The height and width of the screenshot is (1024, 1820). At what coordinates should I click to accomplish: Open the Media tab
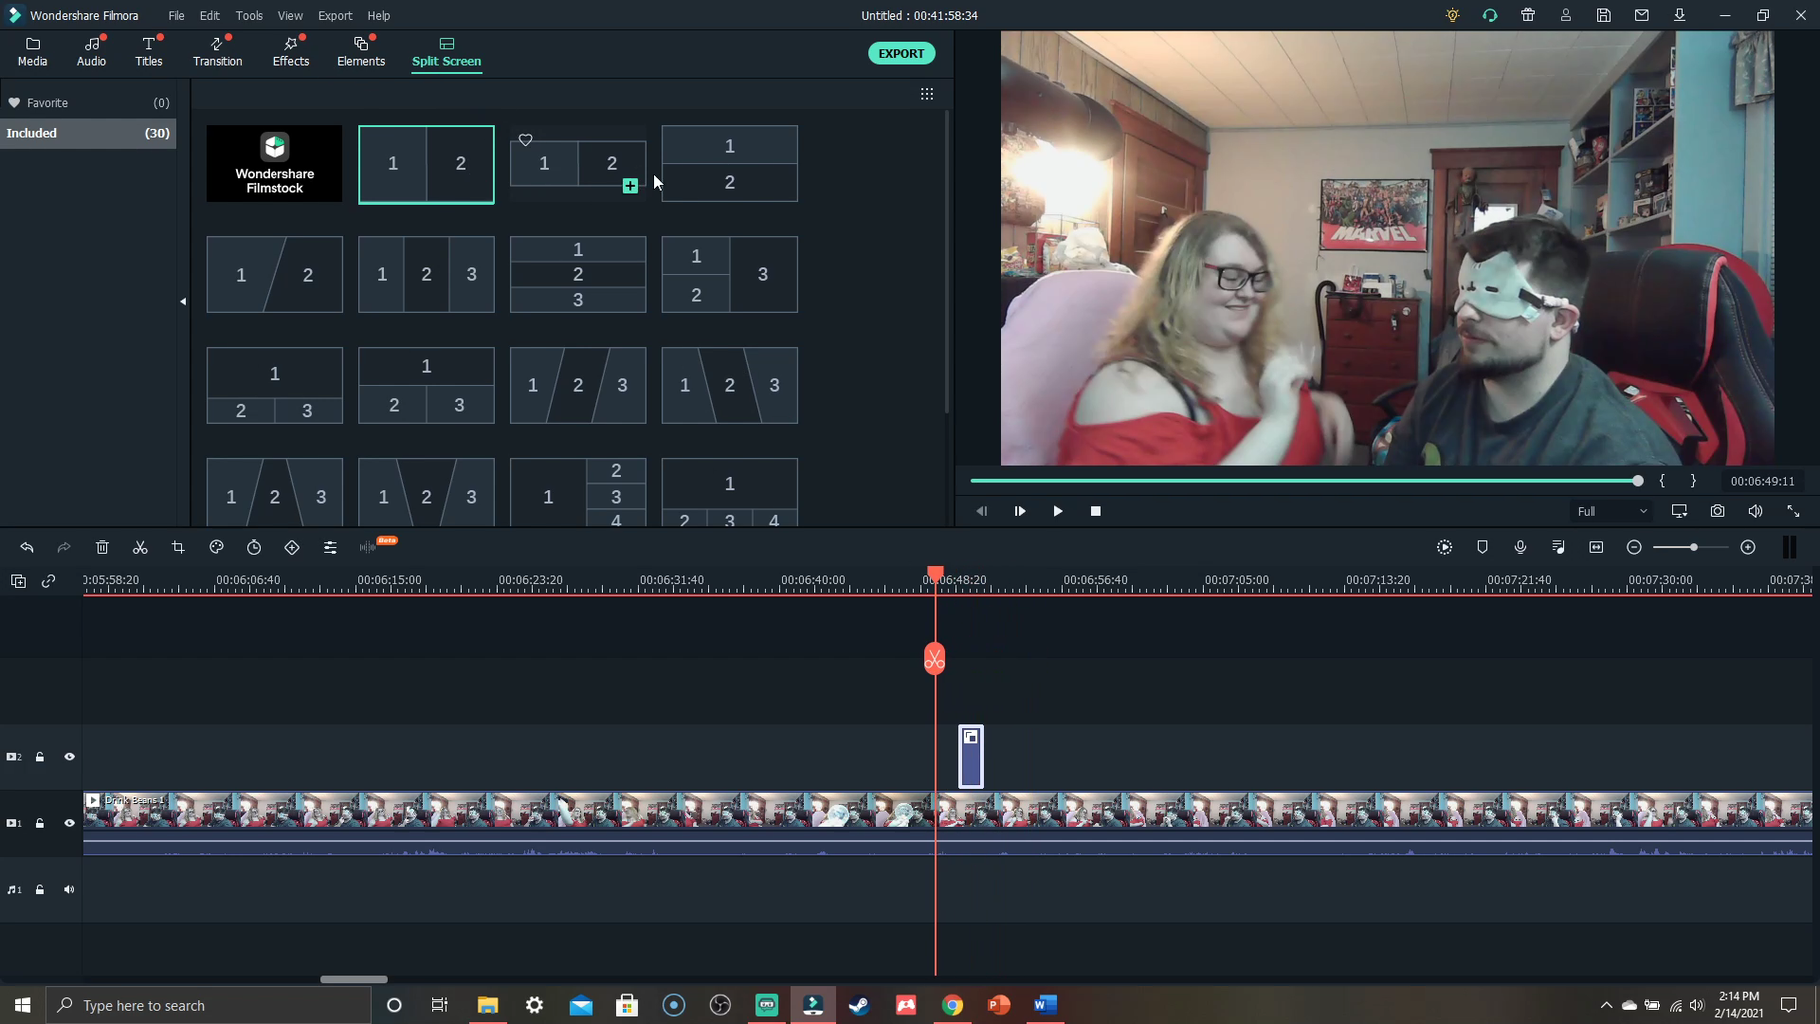pyautogui.click(x=32, y=52)
